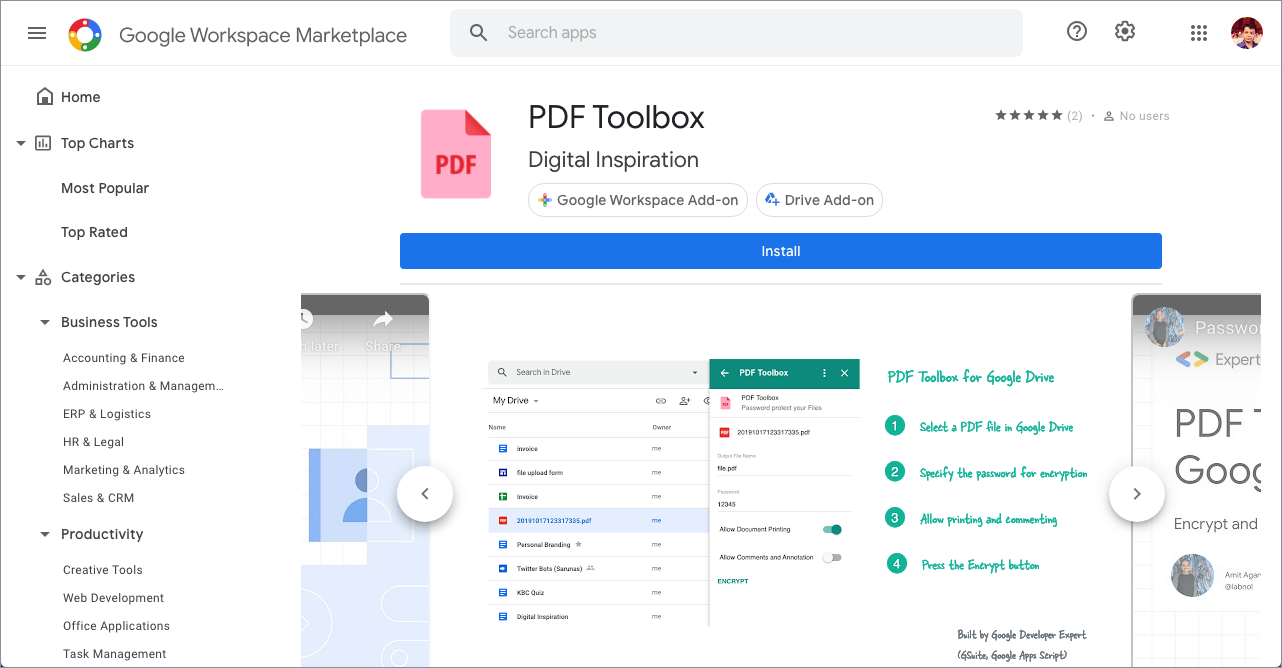This screenshot has height=668, width=1282.
Task: Install the PDF Toolbox app
Action: point(781,251)
